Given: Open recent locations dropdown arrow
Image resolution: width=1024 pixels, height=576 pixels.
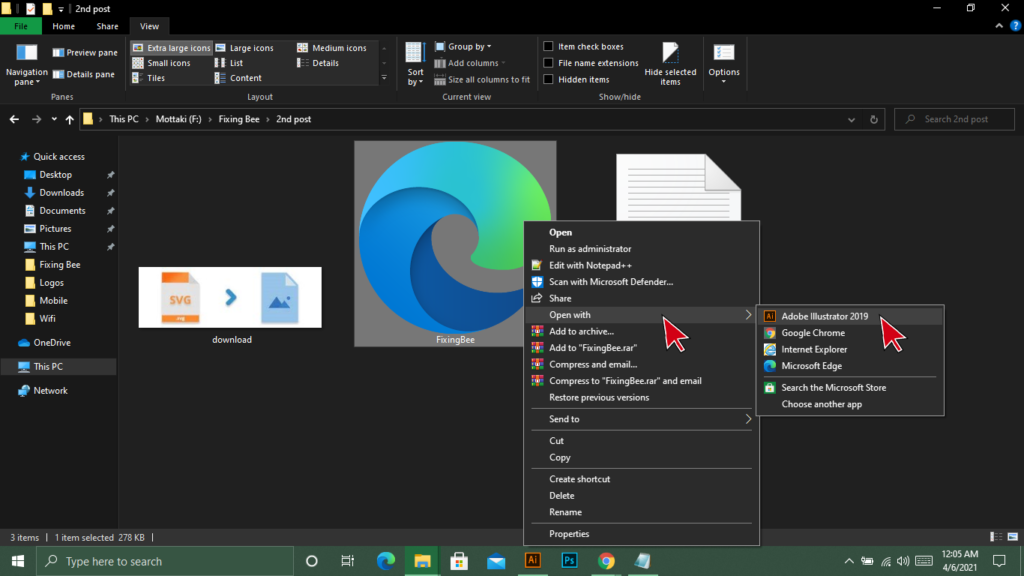Looking at the screenshot, I should click(54, 120).
